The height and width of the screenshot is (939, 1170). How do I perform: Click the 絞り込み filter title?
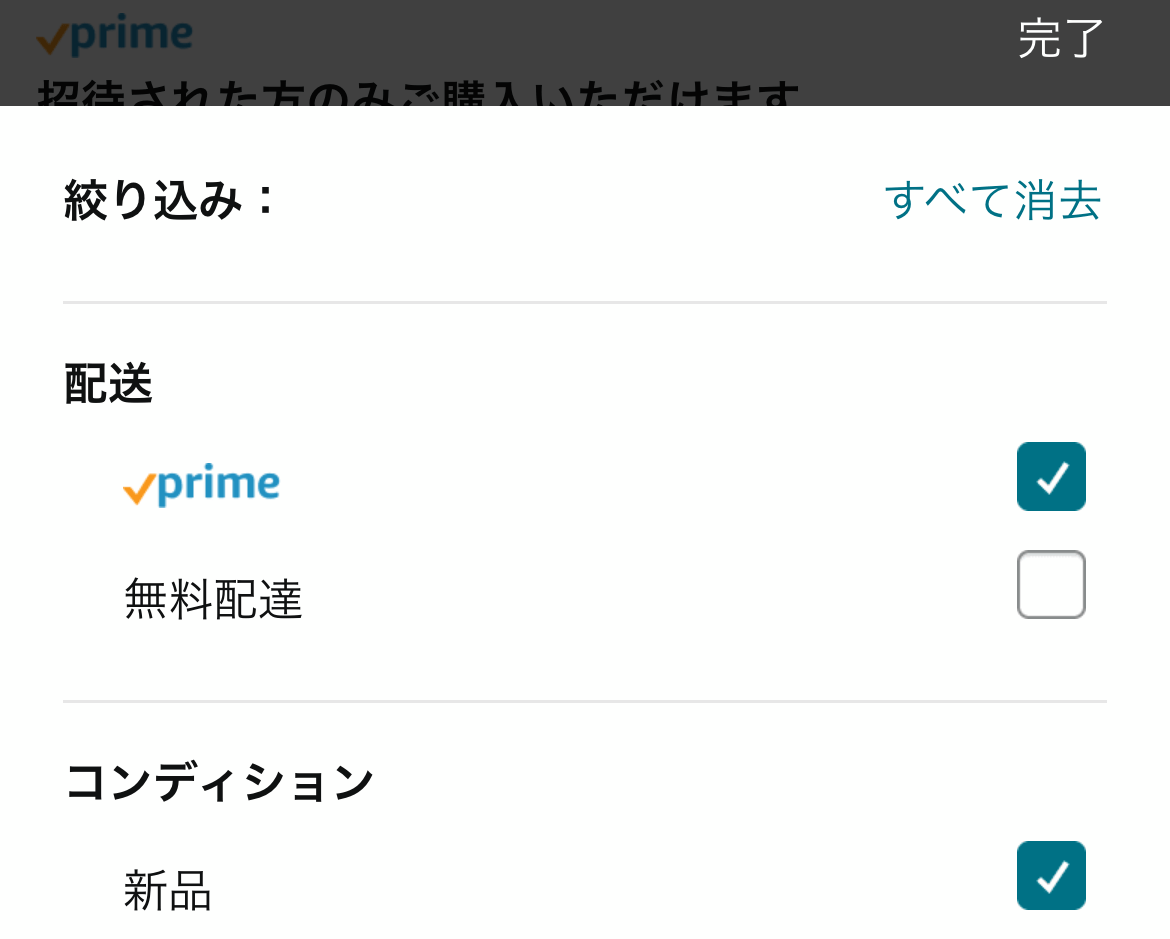(x=168, y=200)
